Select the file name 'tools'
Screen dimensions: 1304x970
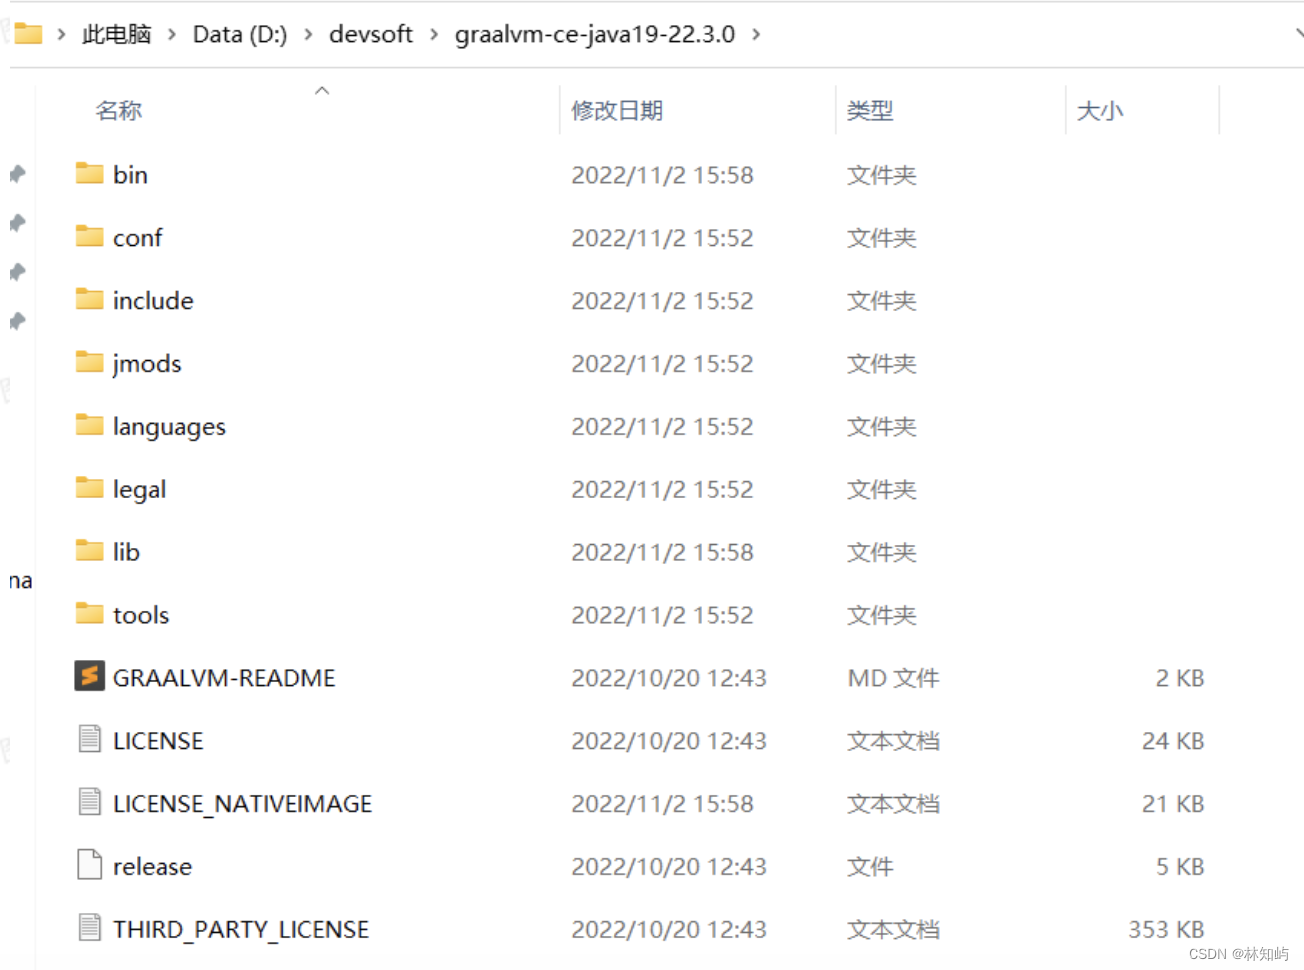[141, 615]
